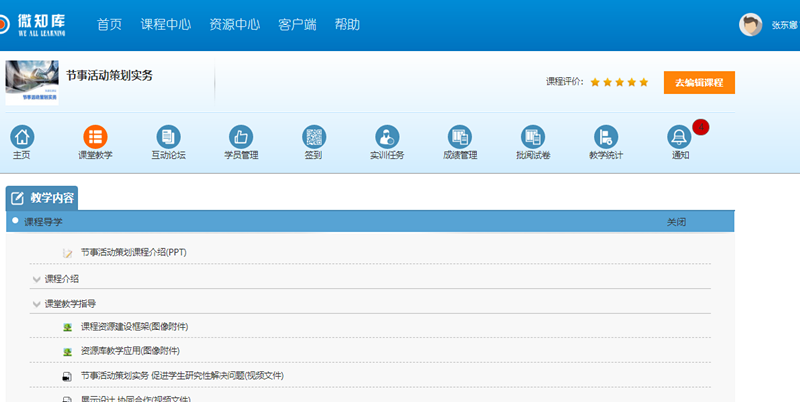Open the 成绩管理 icon
This screenshot has width=800, height=402.
(x=460, y=137)
